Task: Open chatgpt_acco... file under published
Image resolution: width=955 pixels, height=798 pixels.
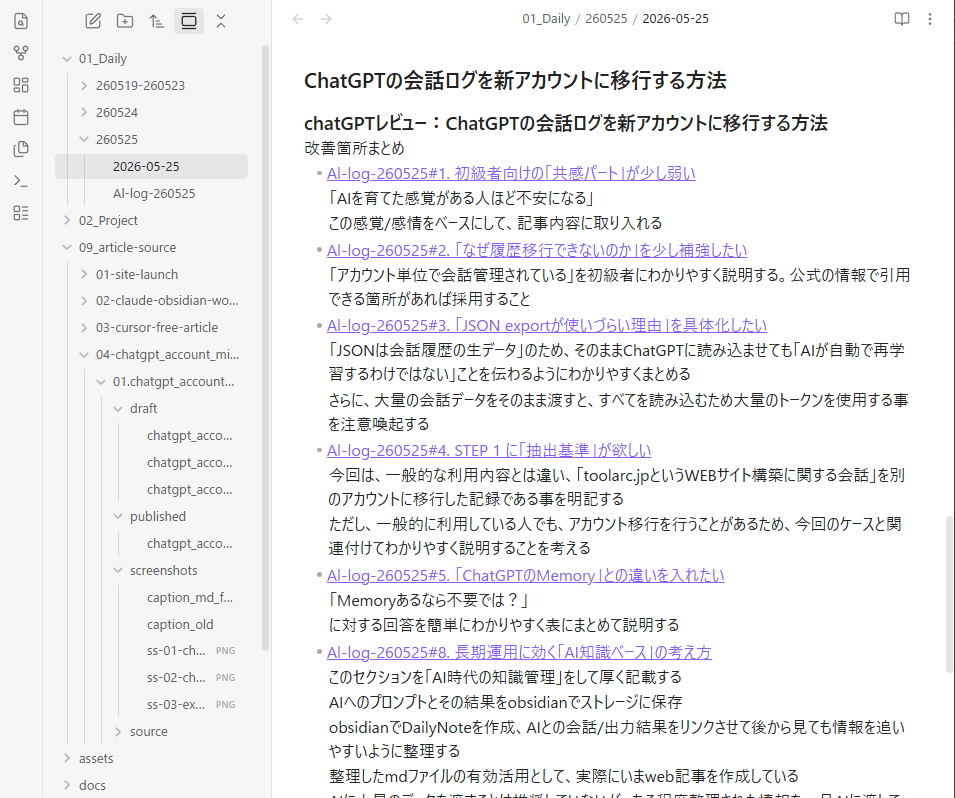Action: point(189,543)
